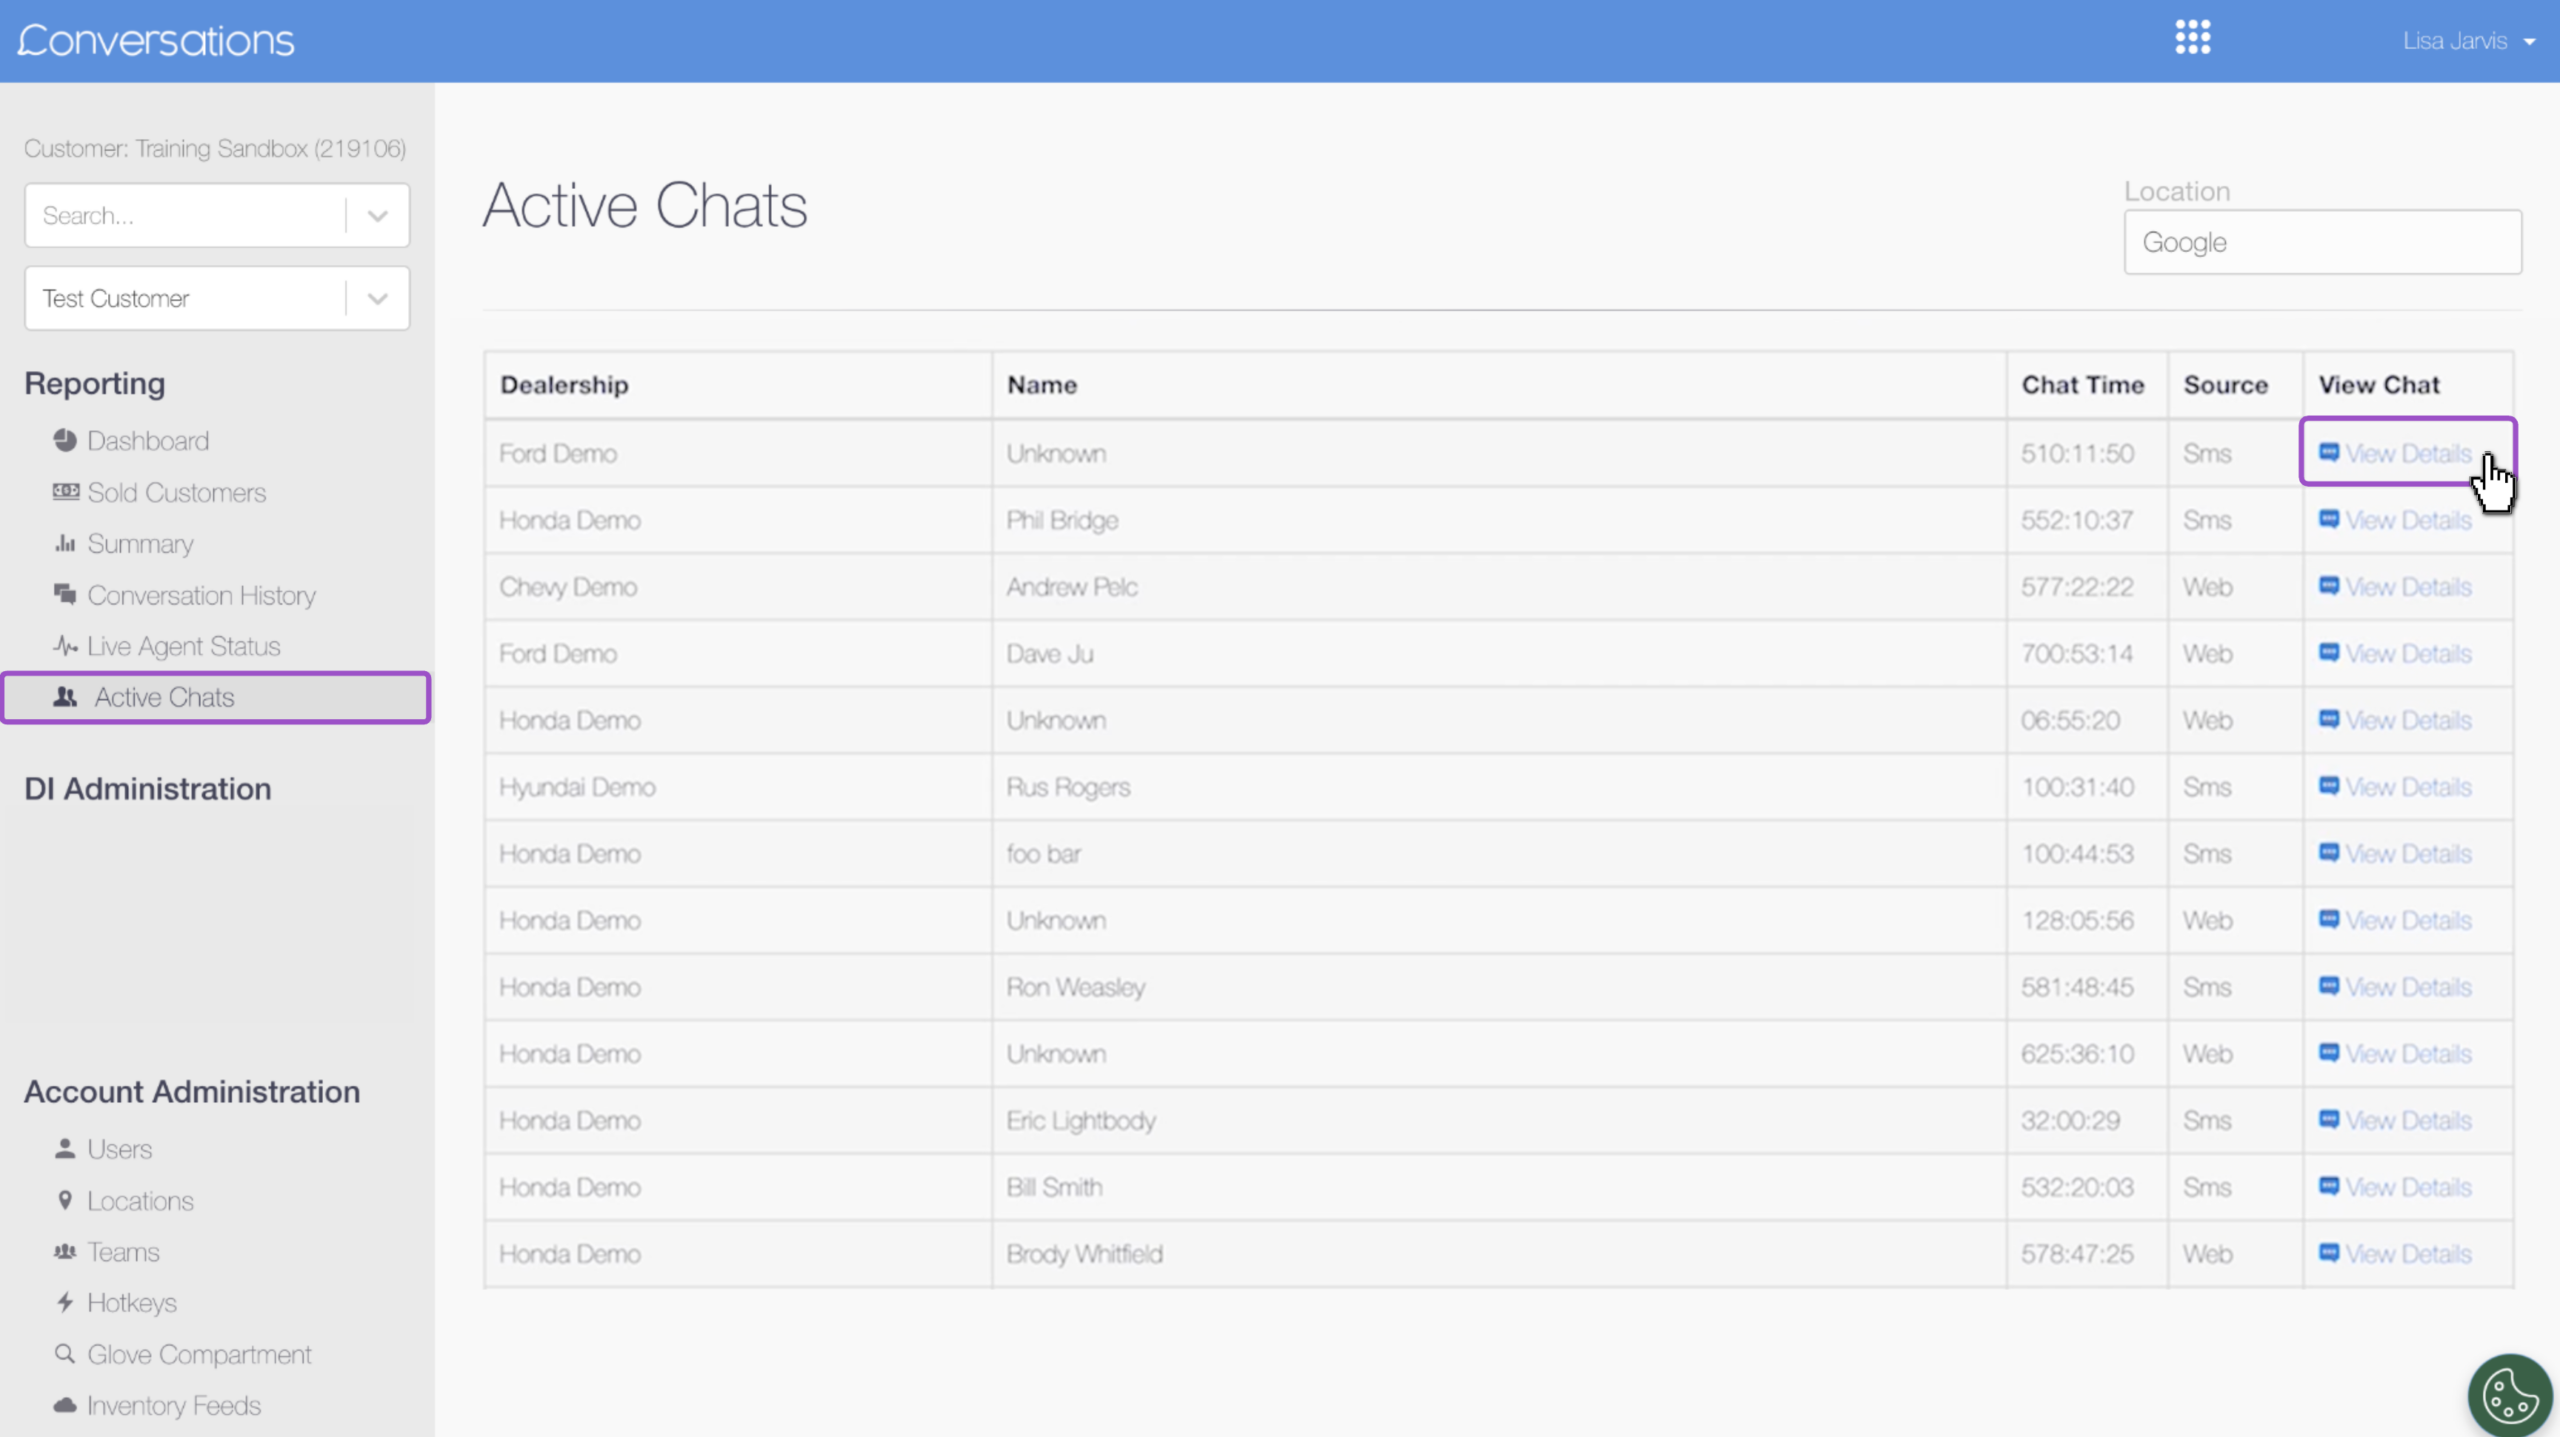The height and width of the screenshot is (1437, 2560).
Task: Click the Summary bar chart icon
Action: pos(65,543)
